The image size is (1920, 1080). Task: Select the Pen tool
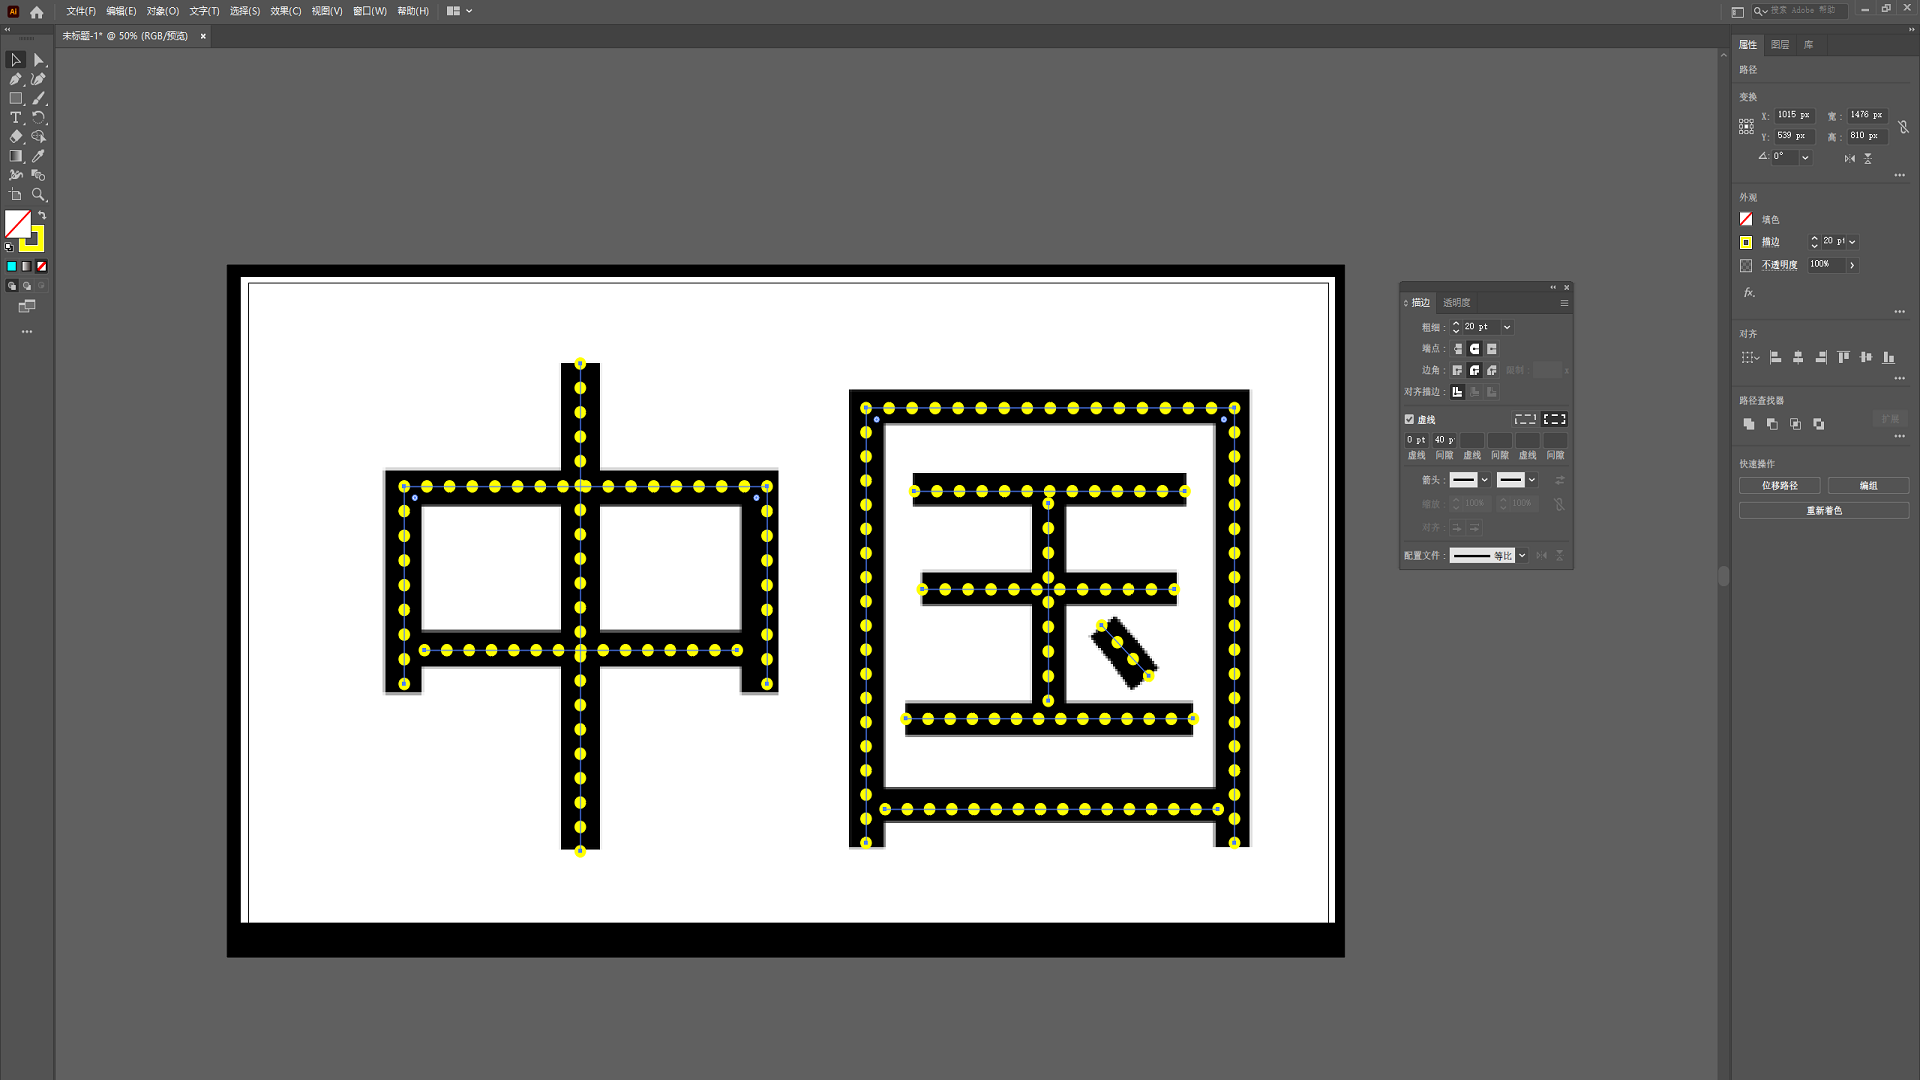click(x=16, y=79)
